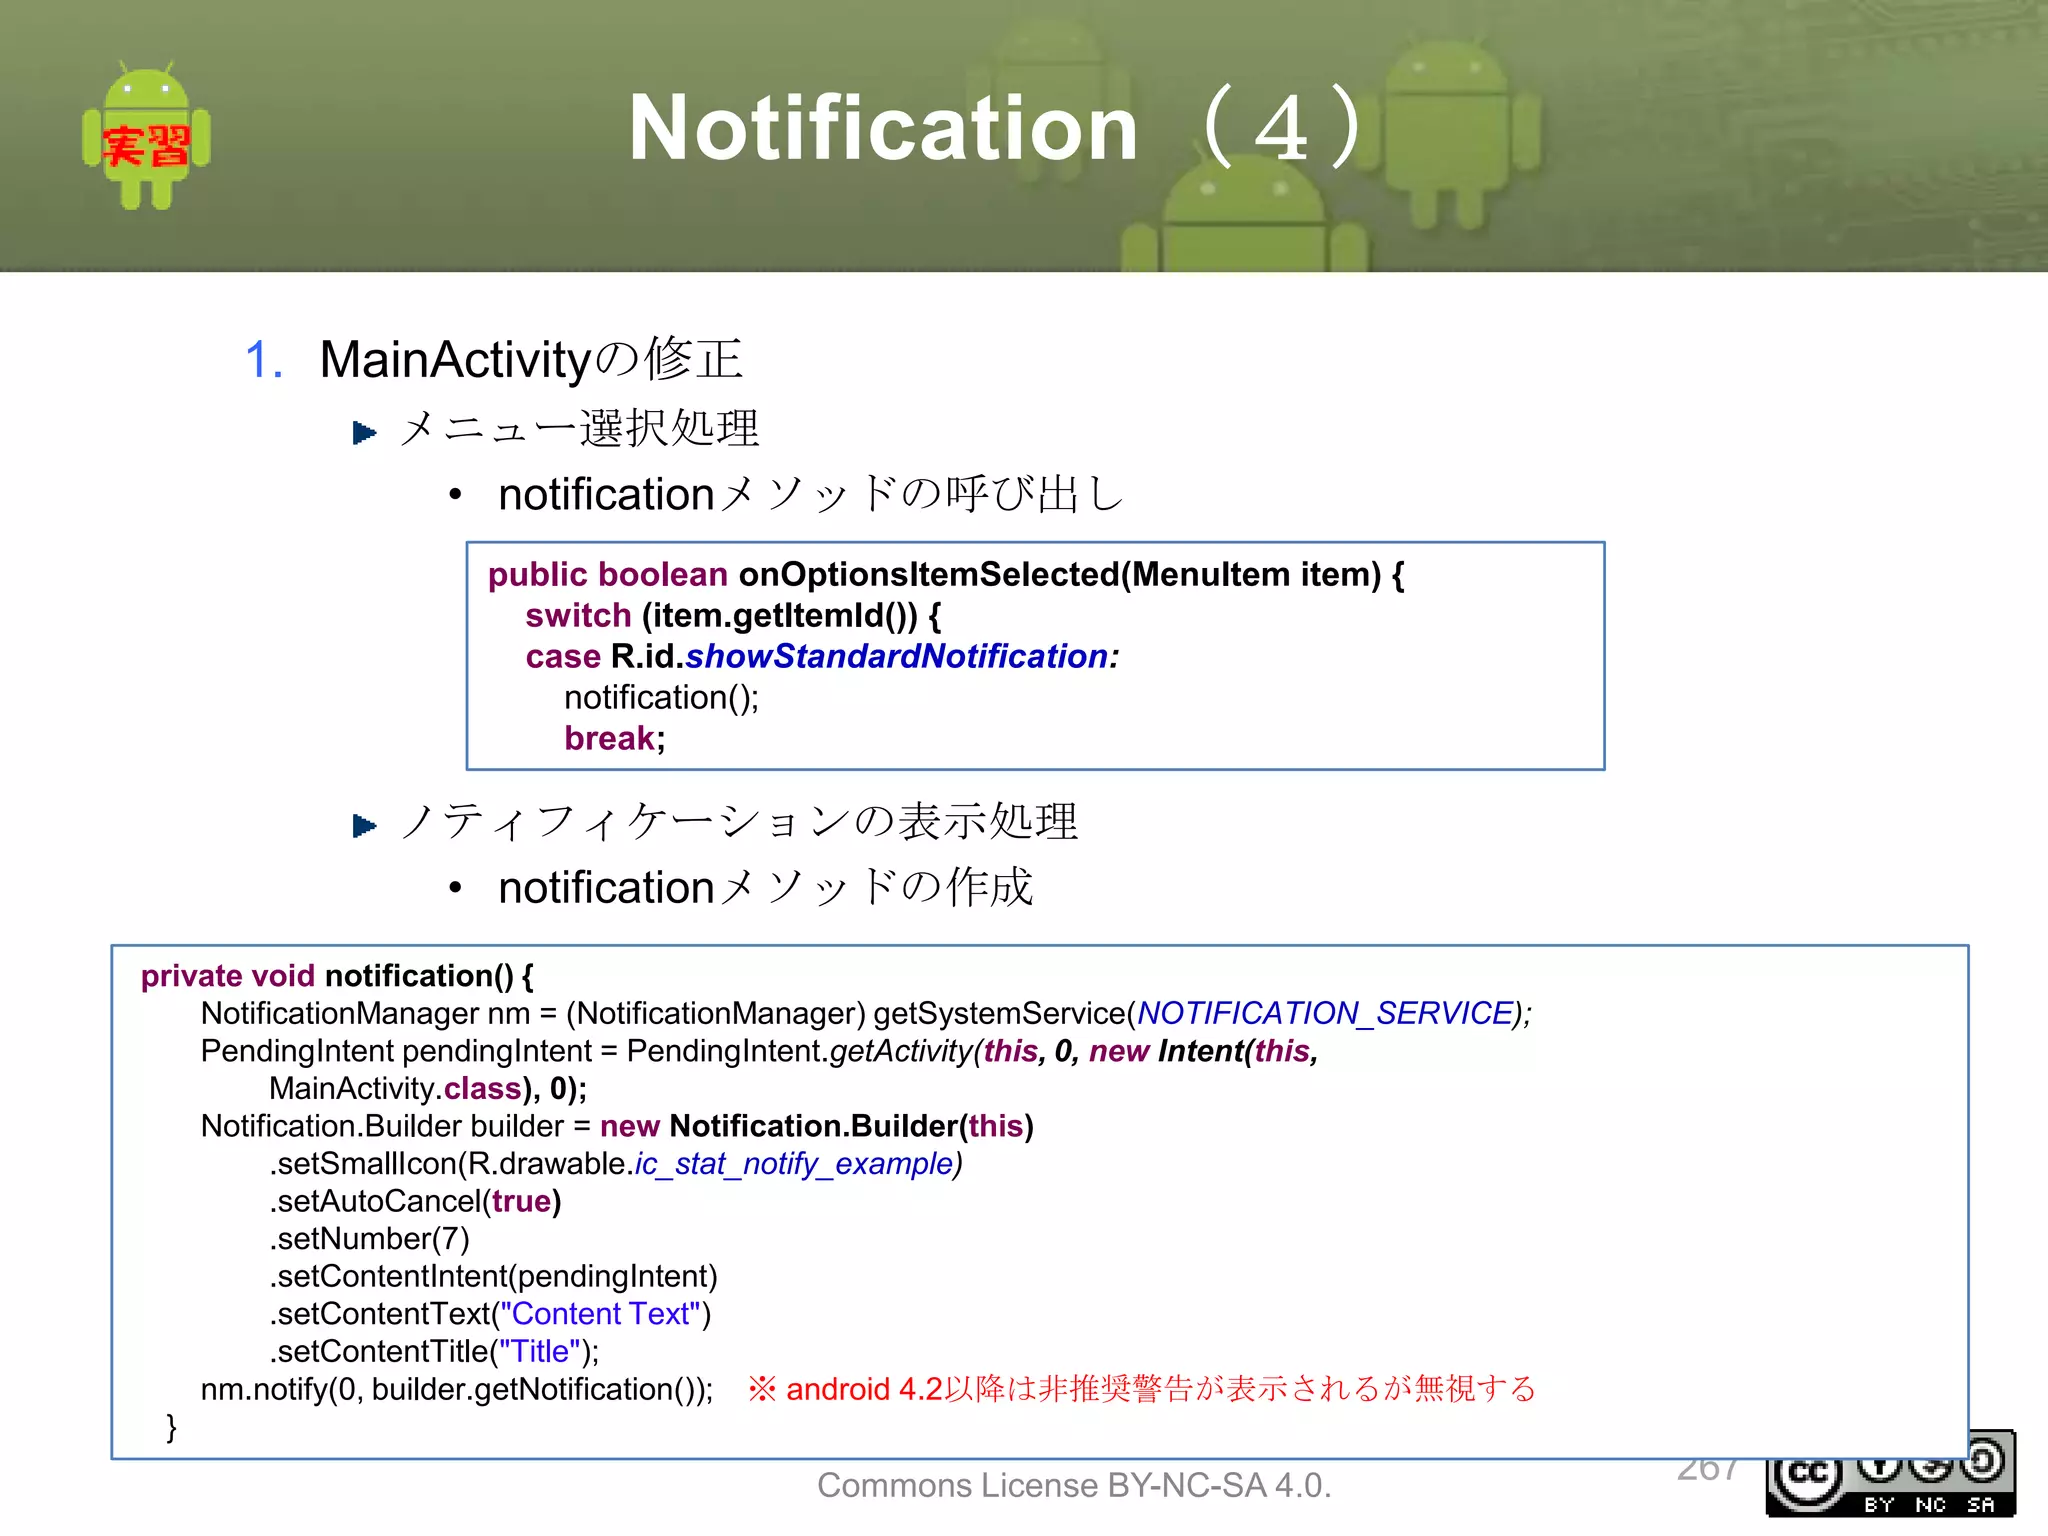Click the 'NOTIFICATION_SERVICE' constant
This screenshot has height=1536, width=2048.
tap(1325, 1014)
